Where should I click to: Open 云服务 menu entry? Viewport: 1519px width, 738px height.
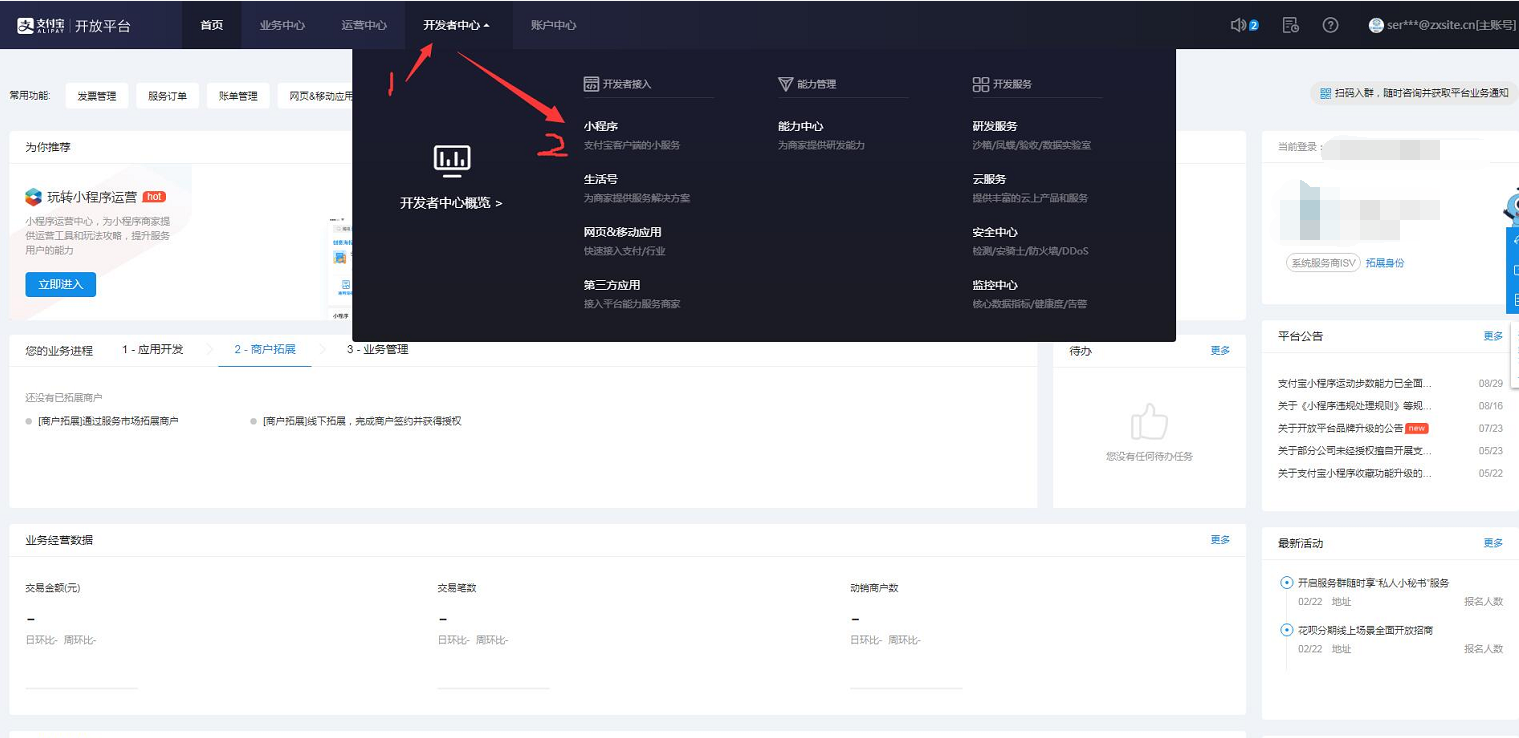989,179
